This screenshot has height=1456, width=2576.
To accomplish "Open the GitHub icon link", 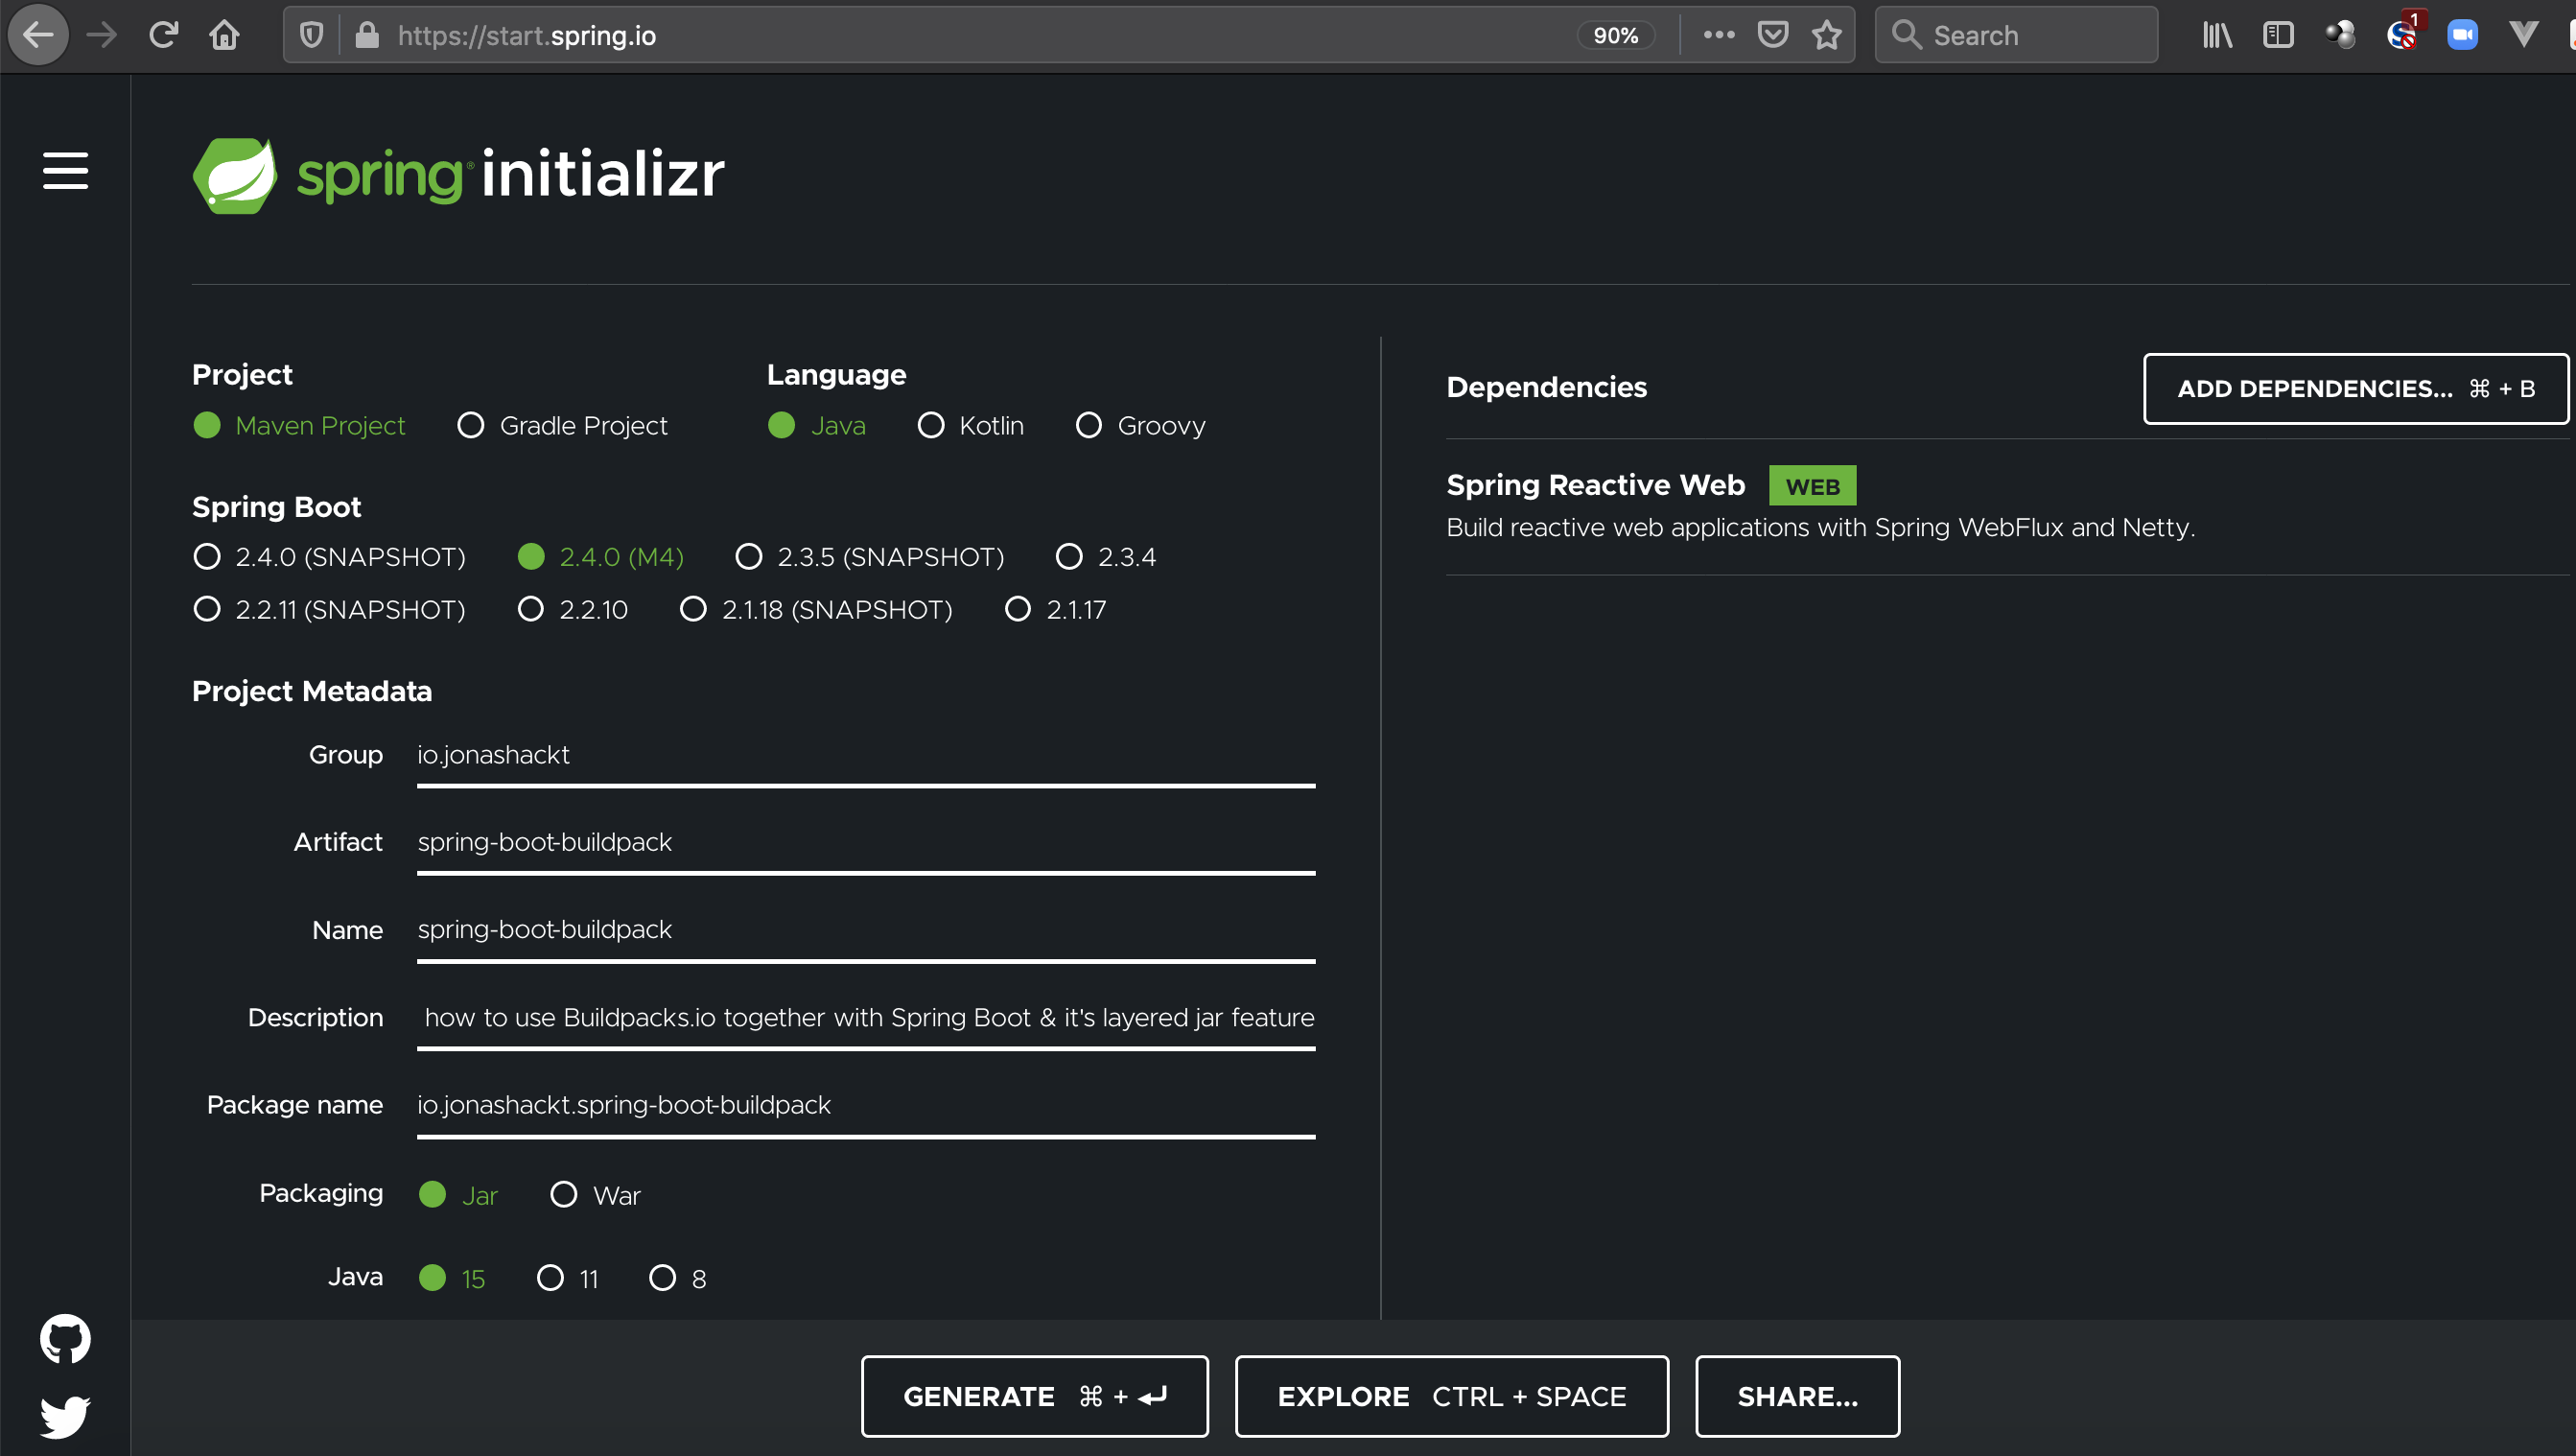I will click(x=65, y=1338).
